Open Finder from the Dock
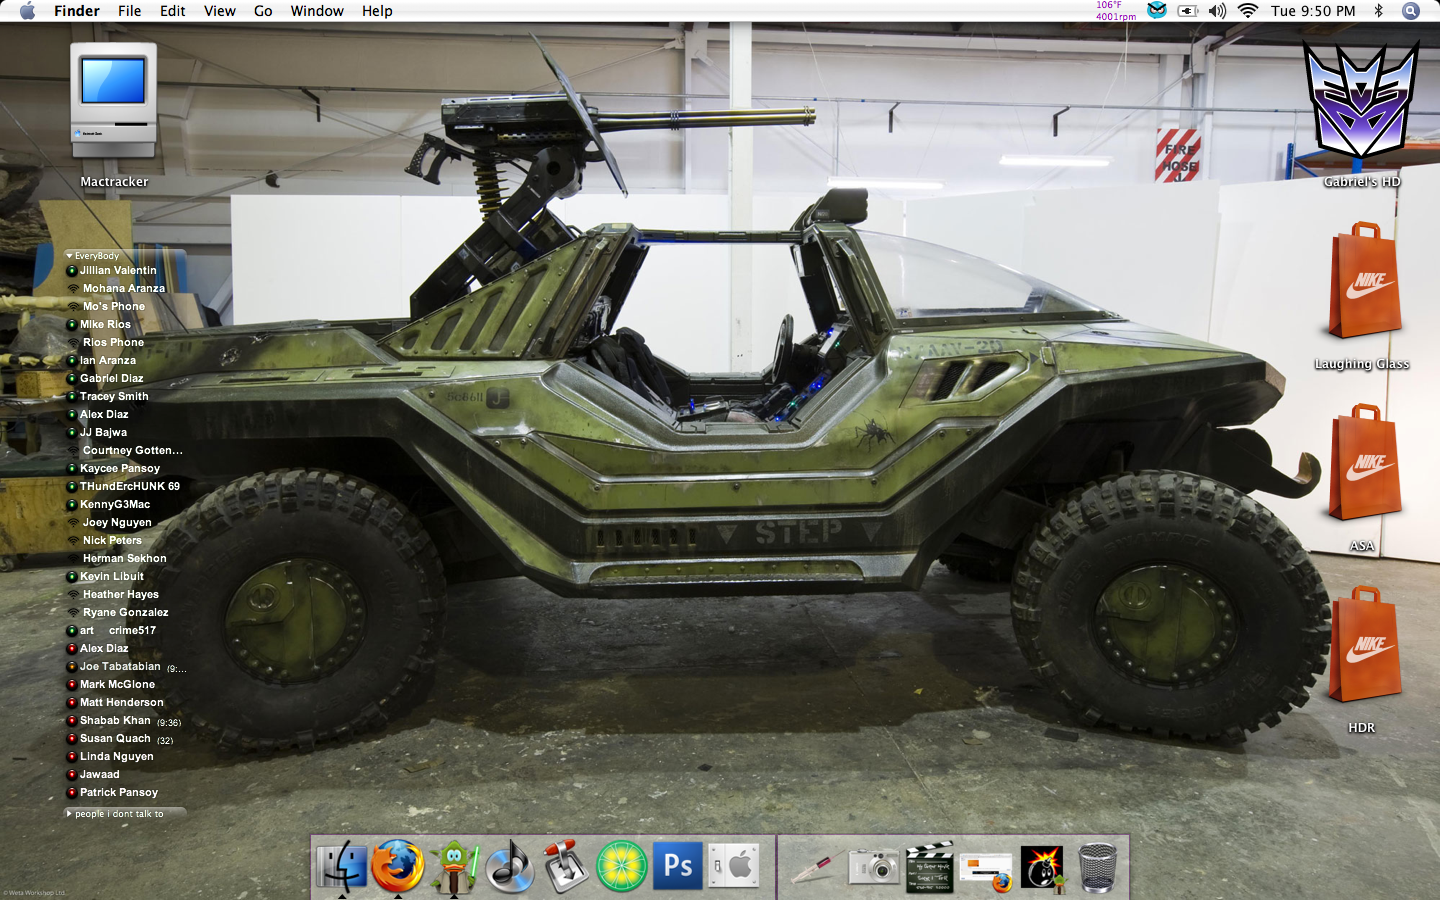 coord(342,866)
